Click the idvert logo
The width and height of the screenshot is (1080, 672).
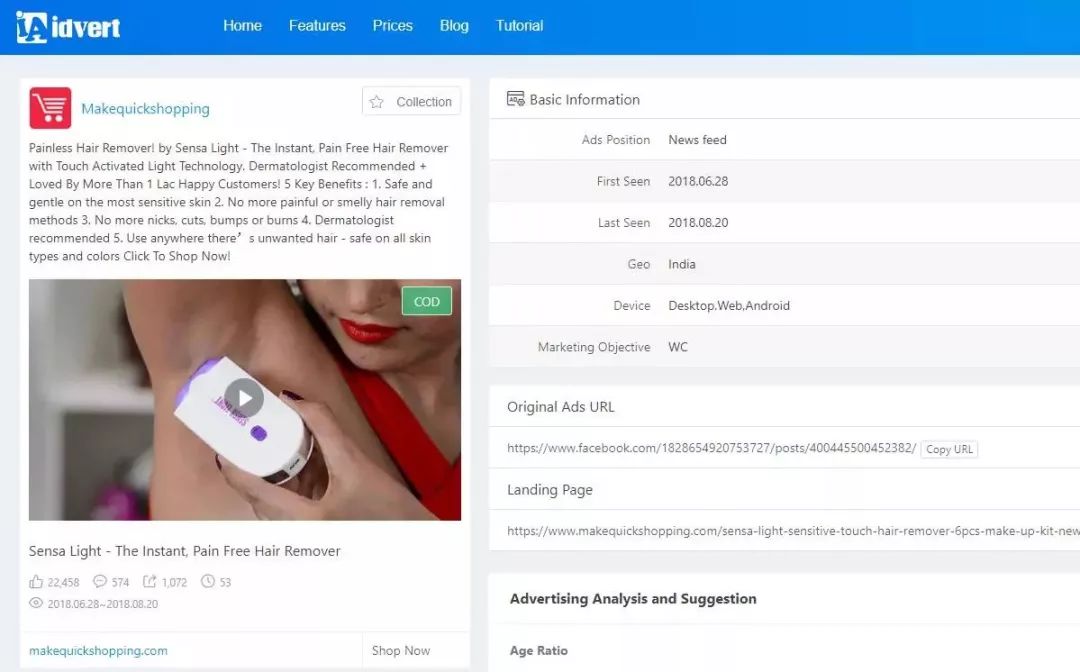coord(68,27)
